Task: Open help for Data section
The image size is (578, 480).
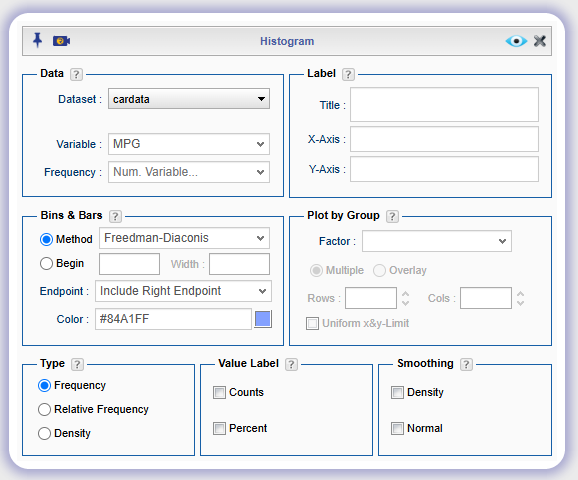Action: [76, 74]
